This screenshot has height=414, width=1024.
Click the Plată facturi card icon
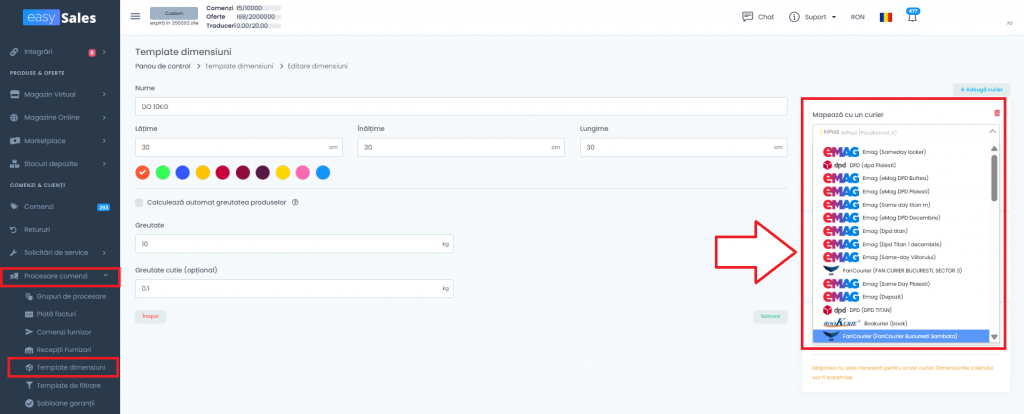click(x=29, y=314)
